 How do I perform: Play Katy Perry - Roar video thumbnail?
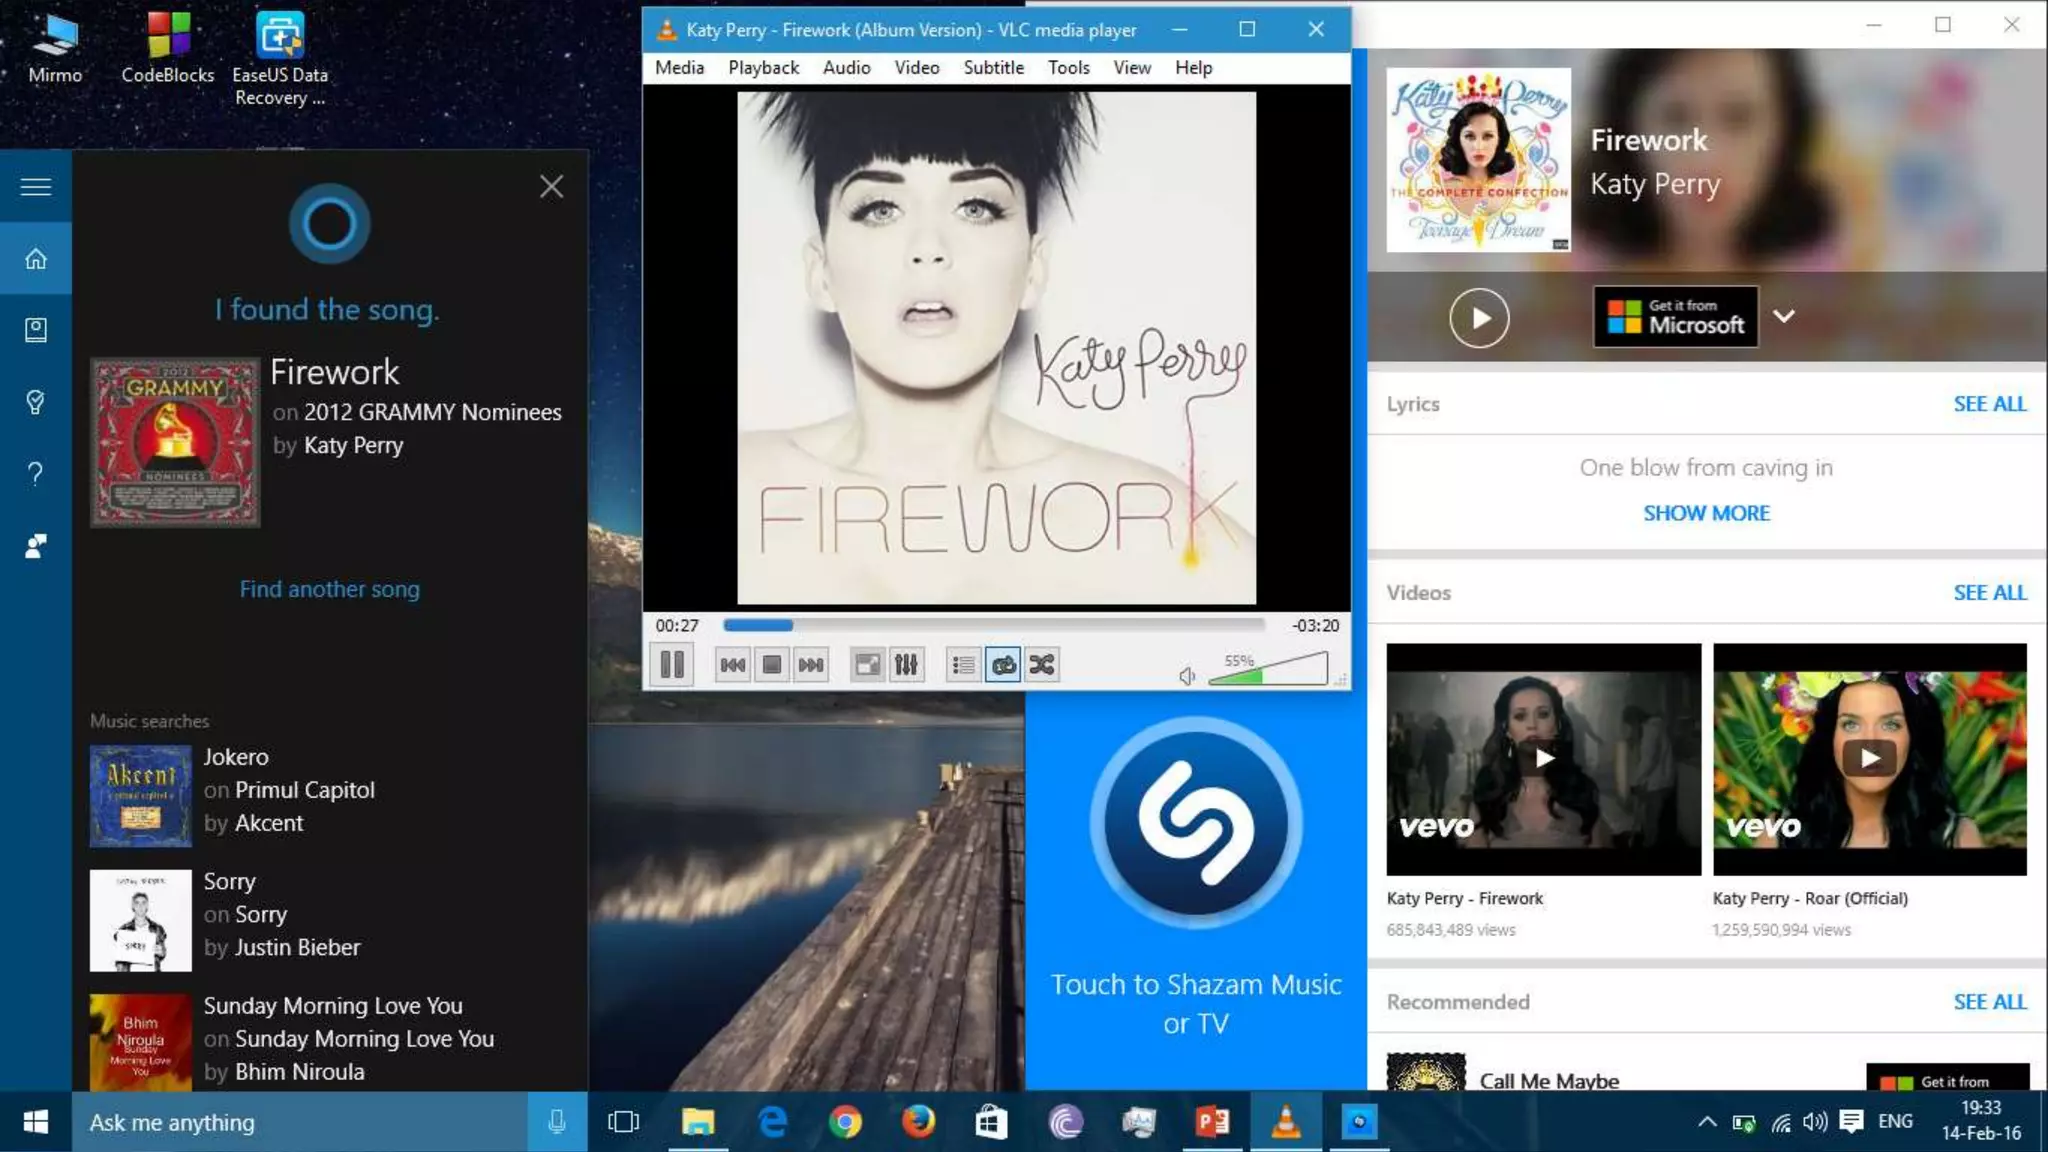click(x=1869, y=758)
